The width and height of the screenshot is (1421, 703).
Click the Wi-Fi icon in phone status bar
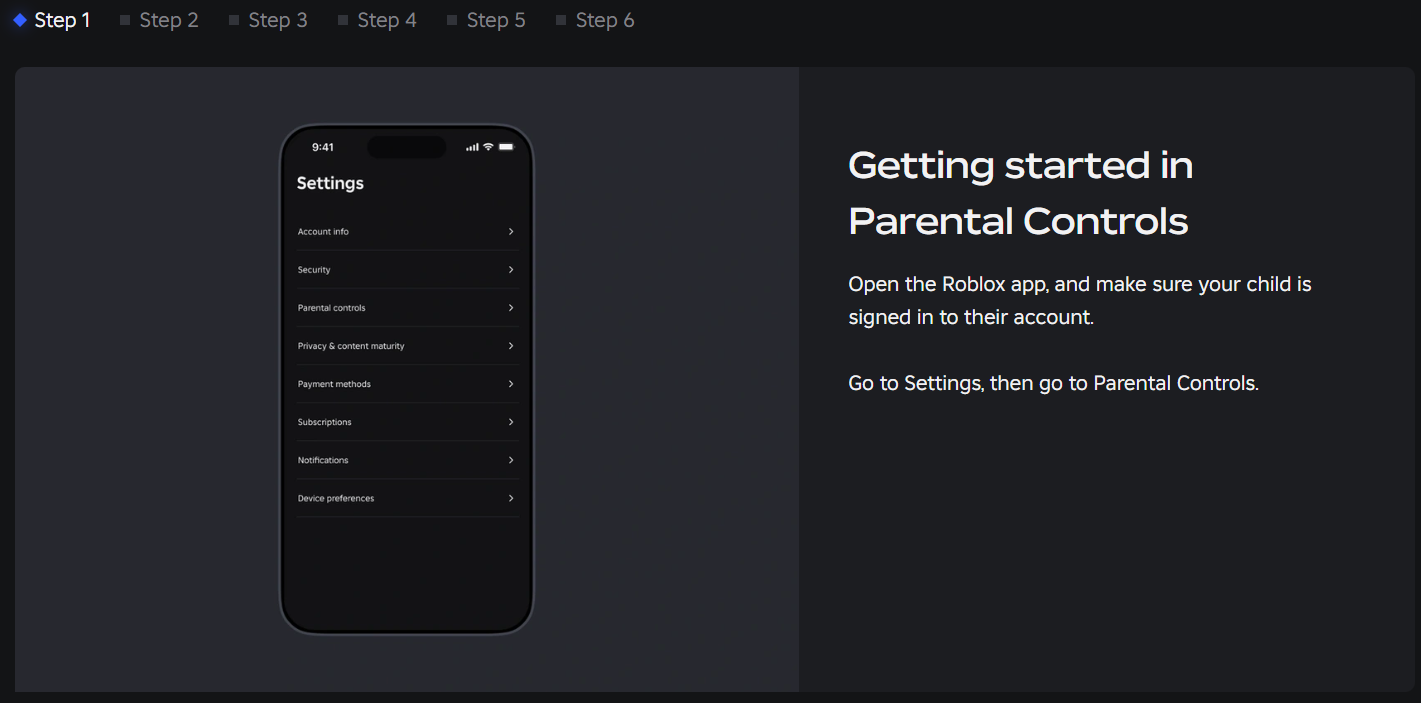click(488, 147)
